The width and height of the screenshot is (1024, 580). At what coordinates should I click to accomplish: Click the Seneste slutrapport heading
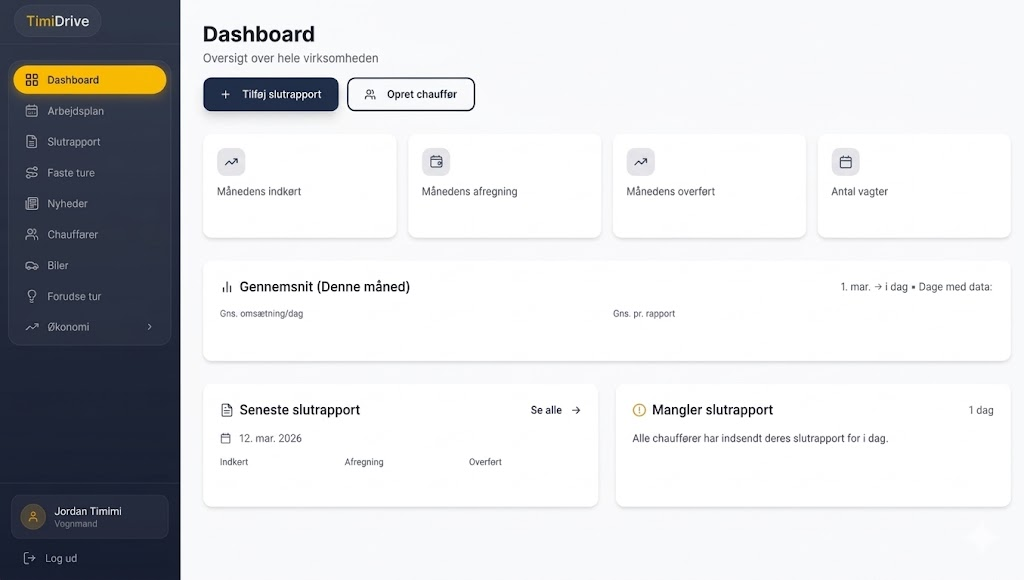pyautogui.click(x=300, y=410)
